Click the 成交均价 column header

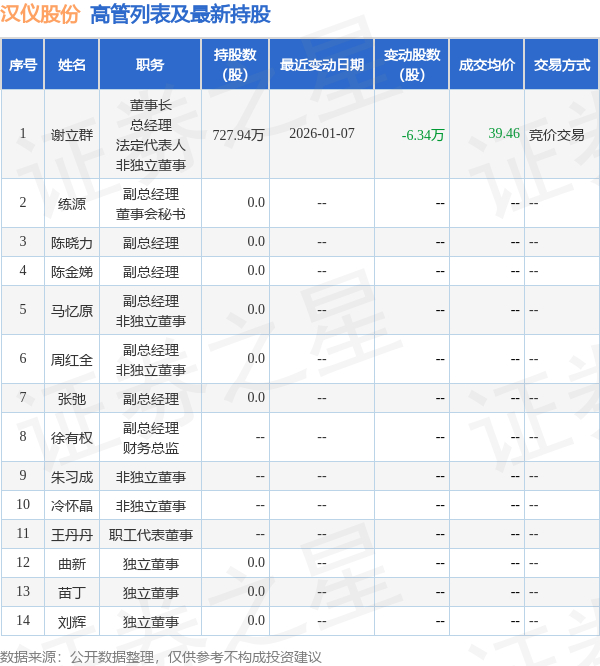487,65
